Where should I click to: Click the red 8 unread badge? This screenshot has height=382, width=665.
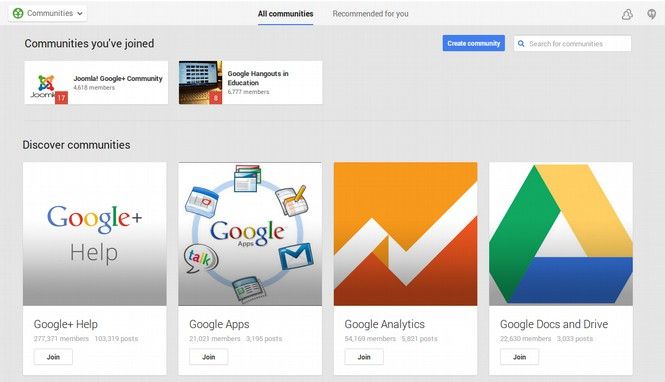(x=215, y=98)
